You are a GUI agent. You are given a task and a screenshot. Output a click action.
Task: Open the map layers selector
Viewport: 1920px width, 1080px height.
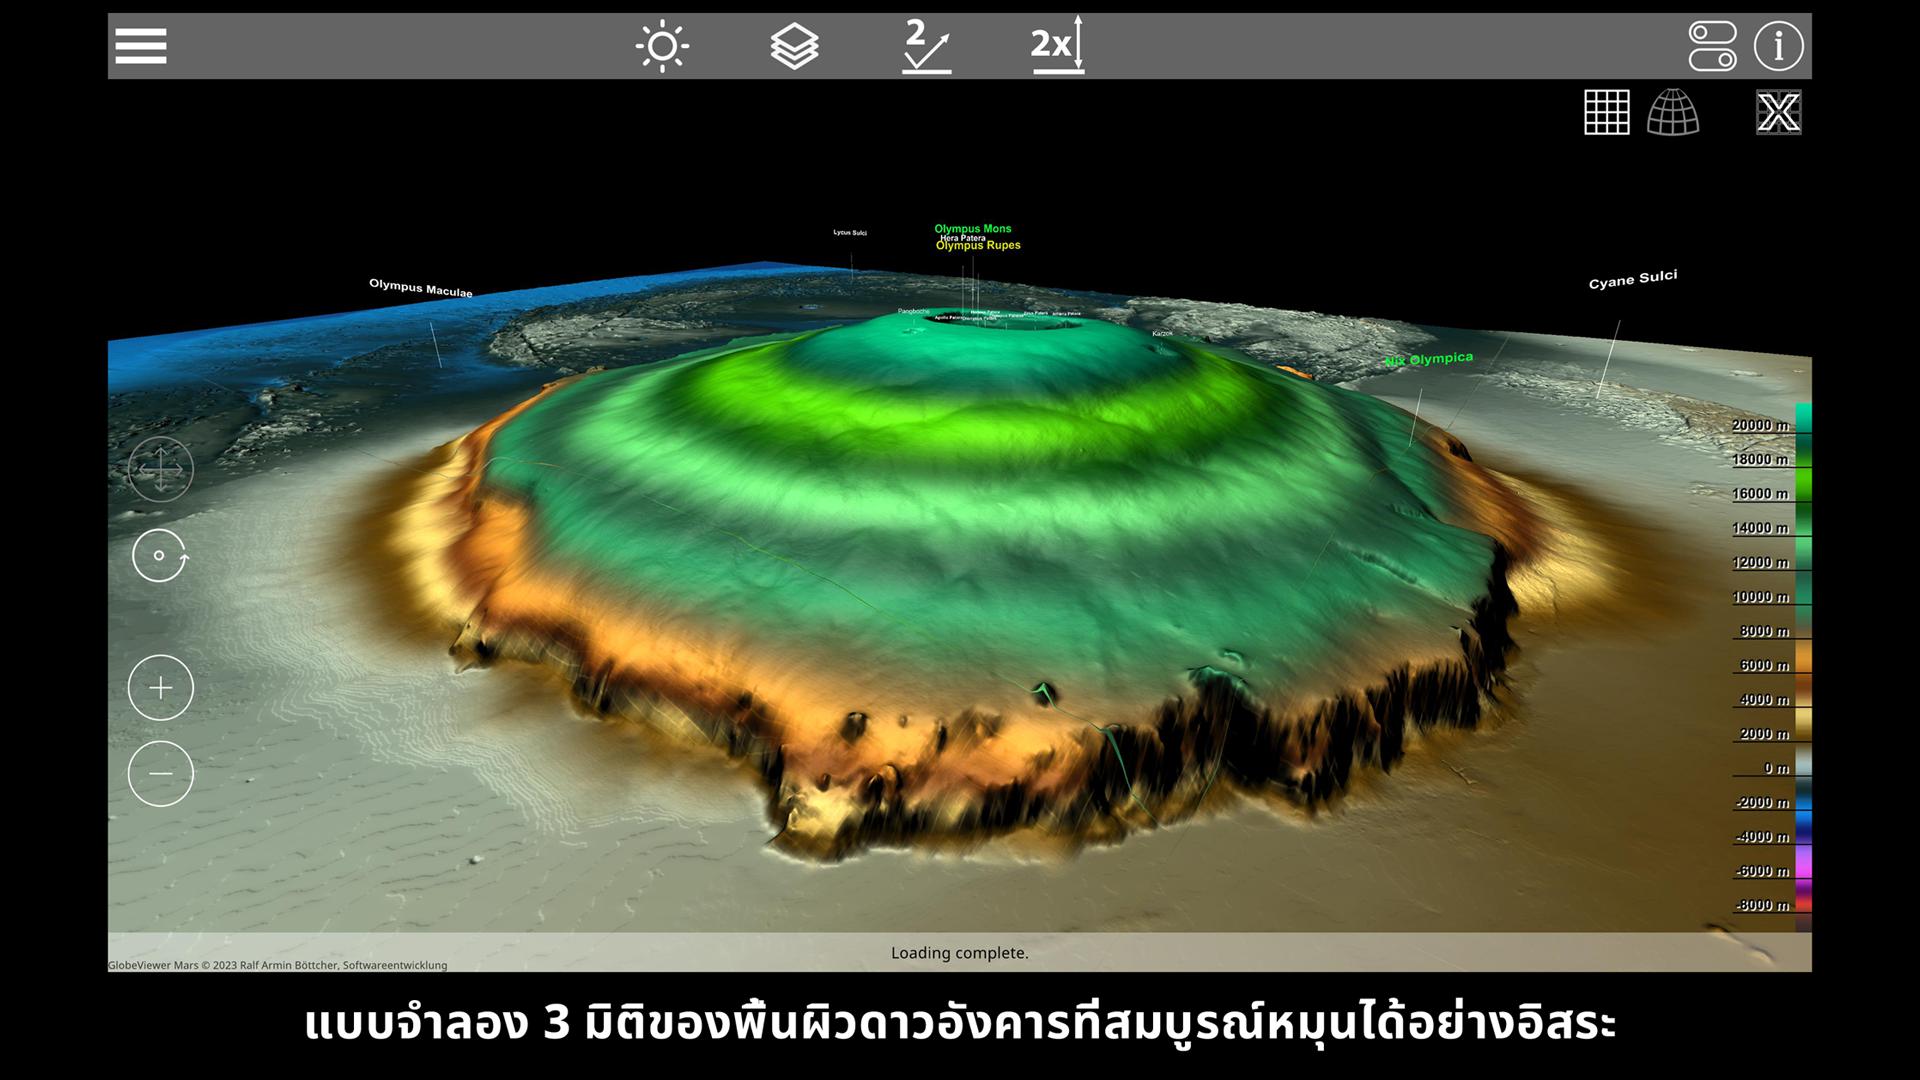[795, 46]
